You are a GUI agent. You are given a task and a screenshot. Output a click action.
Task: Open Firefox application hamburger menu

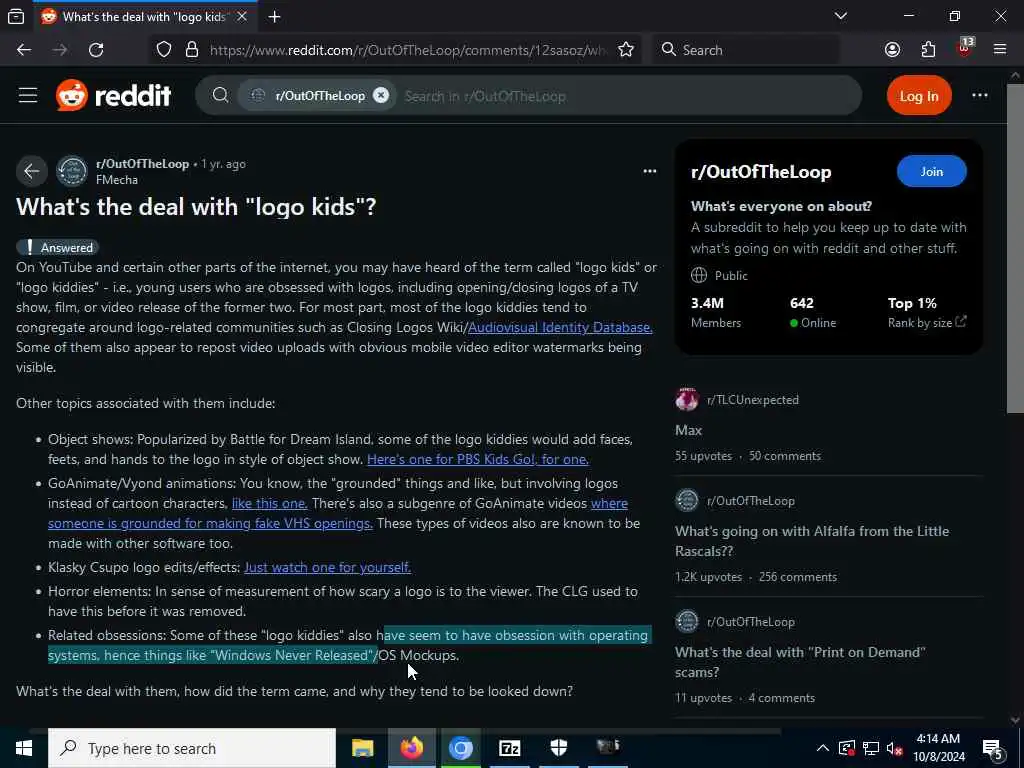(x=1000, y=50)
